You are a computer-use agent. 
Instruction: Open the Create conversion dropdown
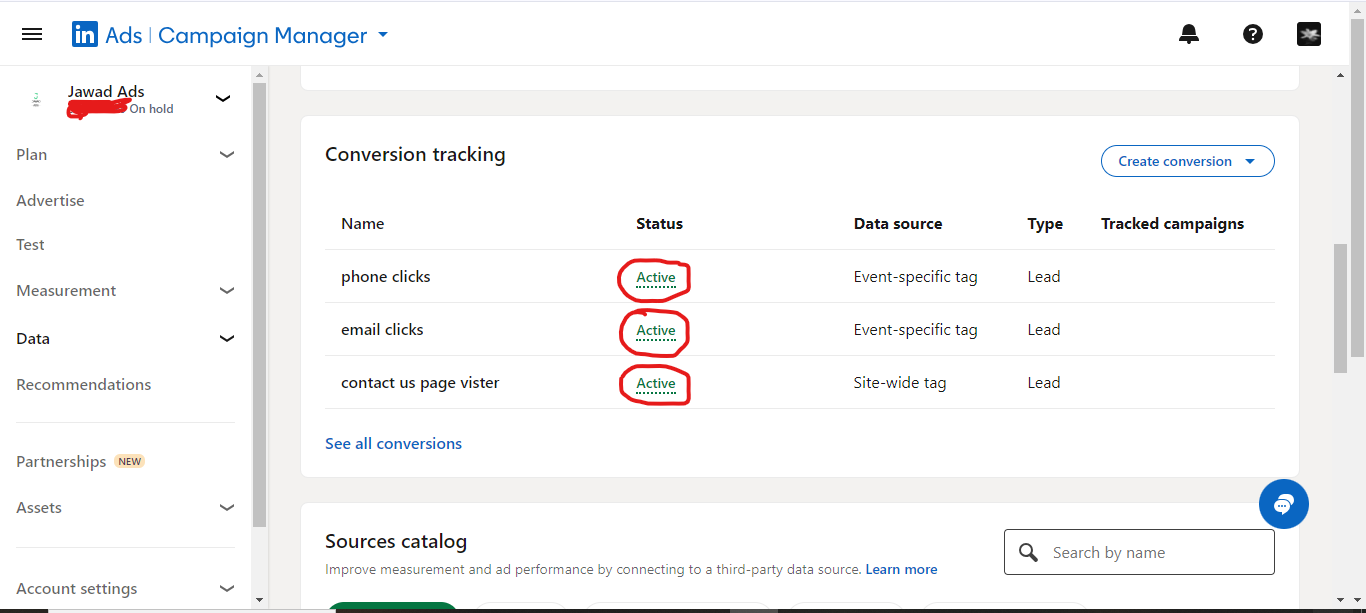point(1187,161)
